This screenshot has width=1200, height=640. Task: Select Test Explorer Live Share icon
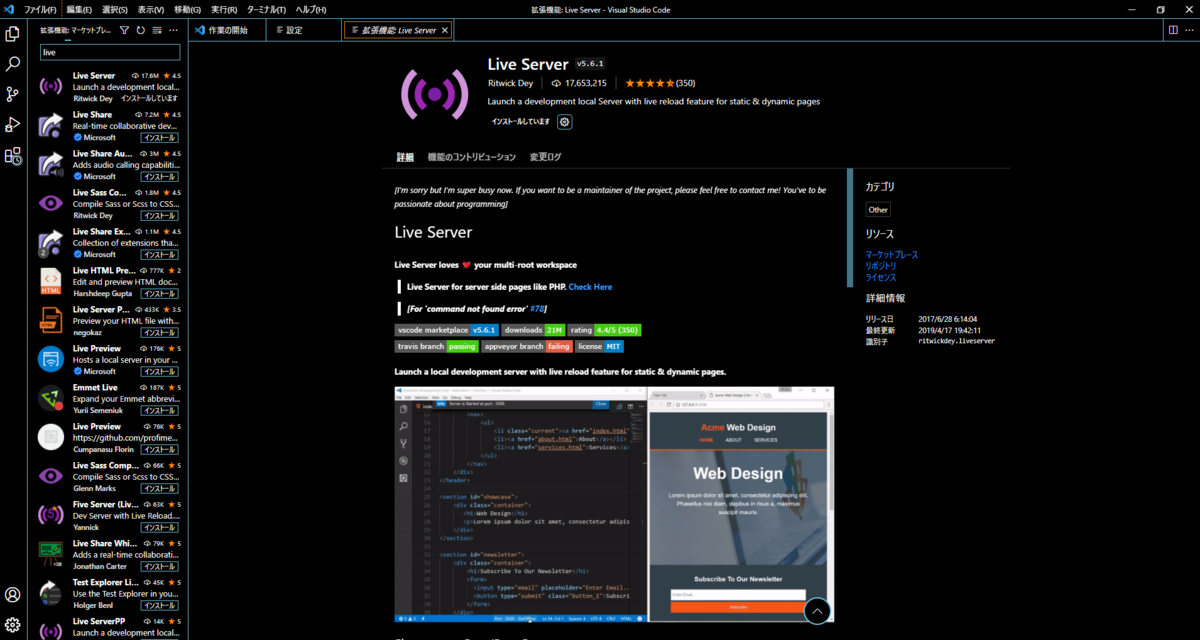pos(51,593)
